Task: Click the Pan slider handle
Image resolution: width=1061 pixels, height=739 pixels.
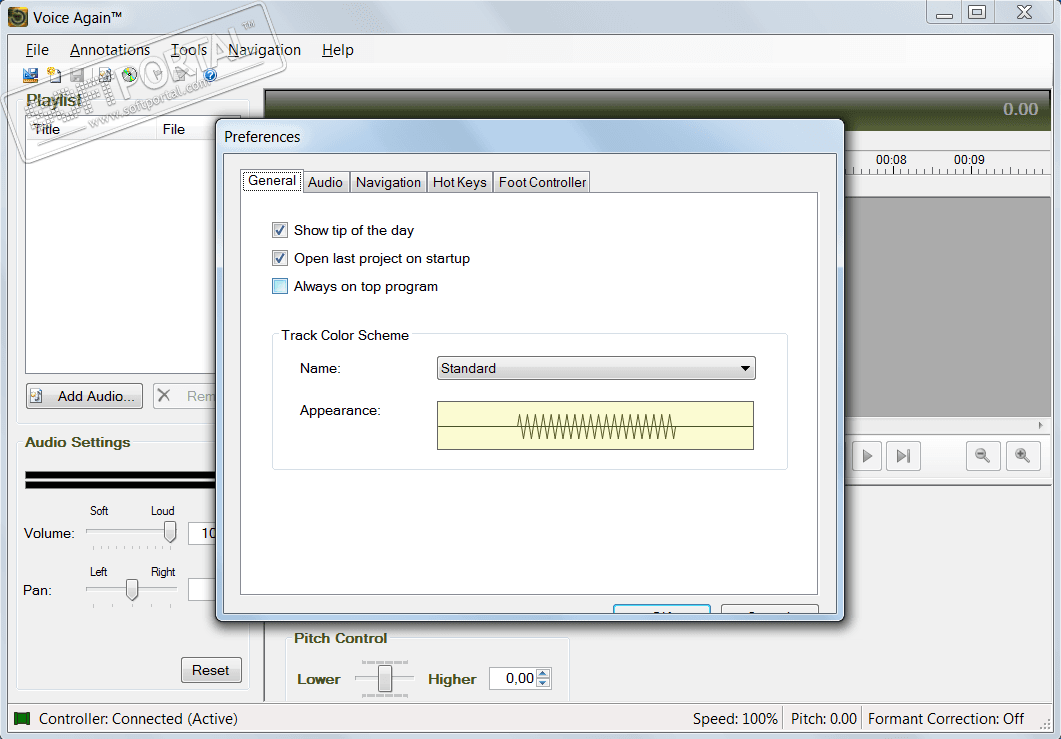Action: pyautogui.click(x=132, y=589)
